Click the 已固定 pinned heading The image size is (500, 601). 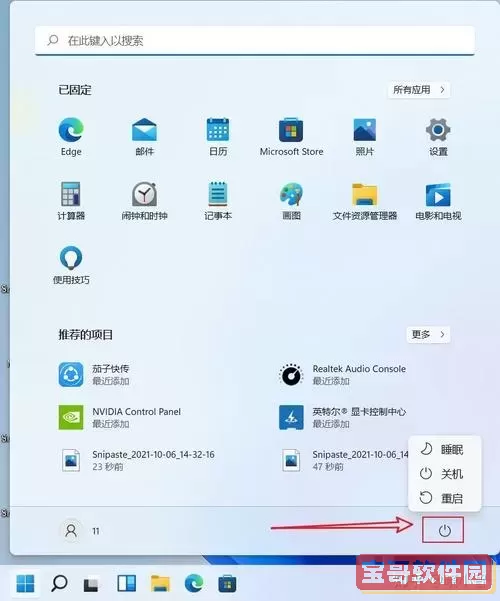tap(75, 90)
